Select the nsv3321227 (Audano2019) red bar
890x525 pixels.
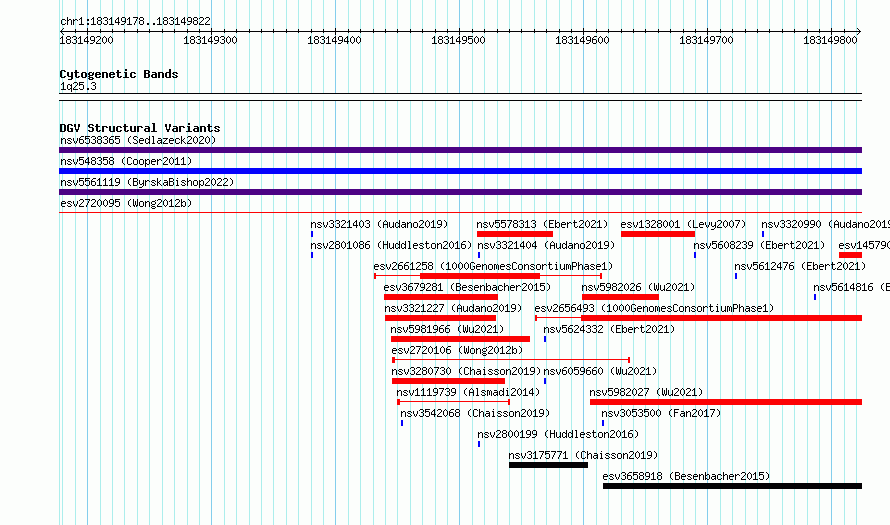pyautogui.click(x=440, y=318)
